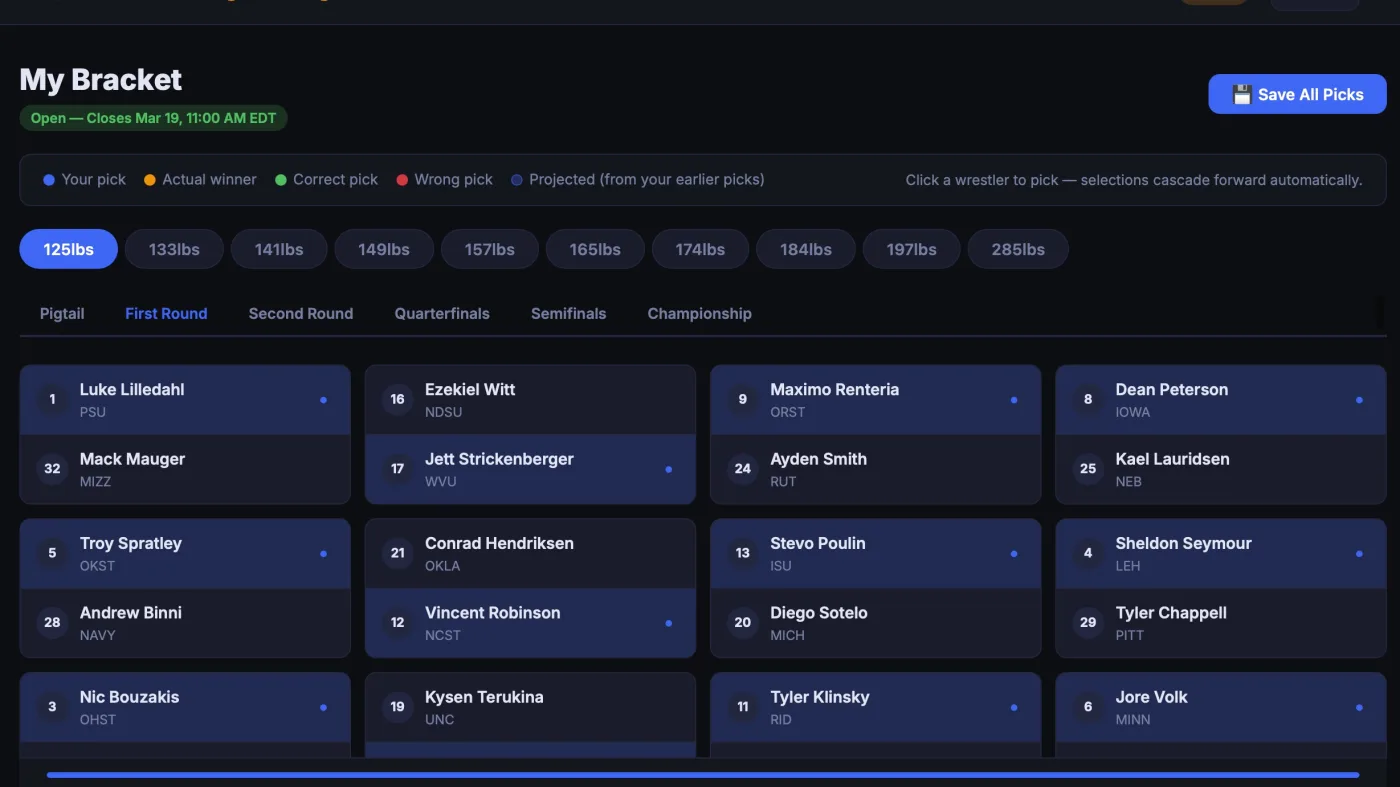Click the pick indicator dot for Vincent Robinson
Screen dimensions: 1400x787
coord(668,623)
